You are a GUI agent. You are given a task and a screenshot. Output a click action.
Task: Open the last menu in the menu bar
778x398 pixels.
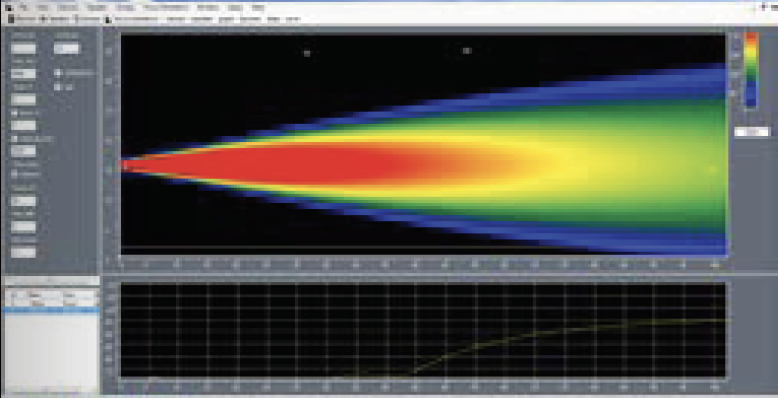tap(258, 7)
